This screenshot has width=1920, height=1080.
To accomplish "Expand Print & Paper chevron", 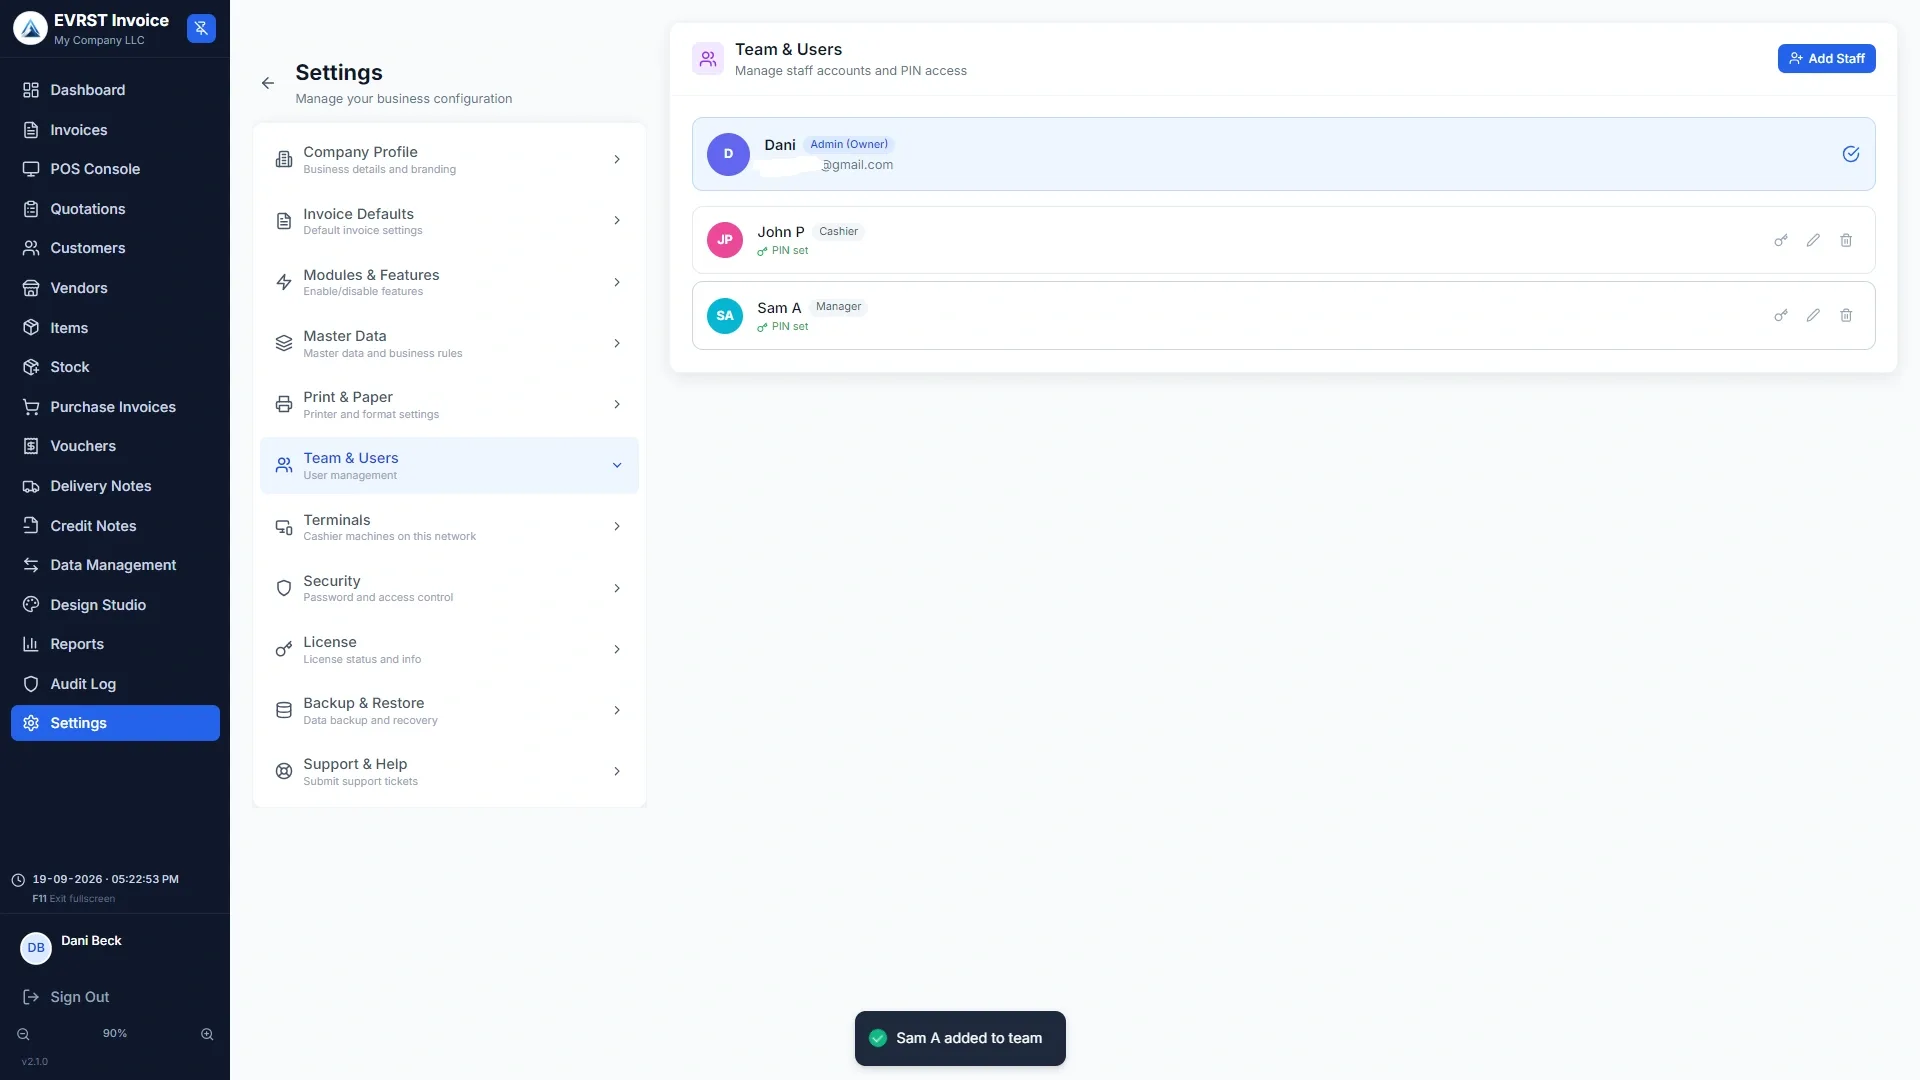I will (617, 404).
